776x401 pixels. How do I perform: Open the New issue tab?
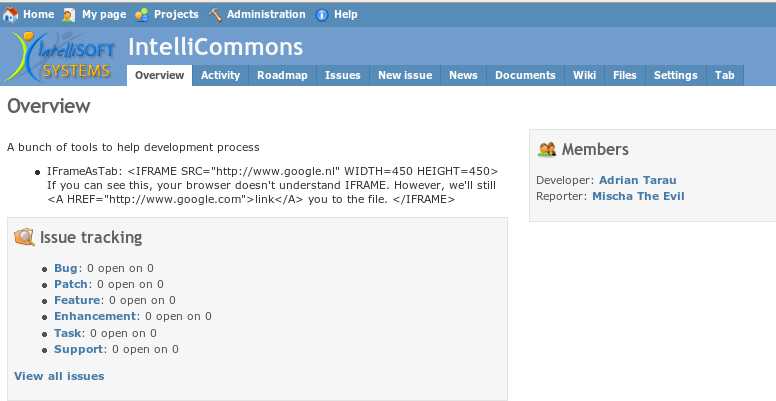click(x=405, y=75)
